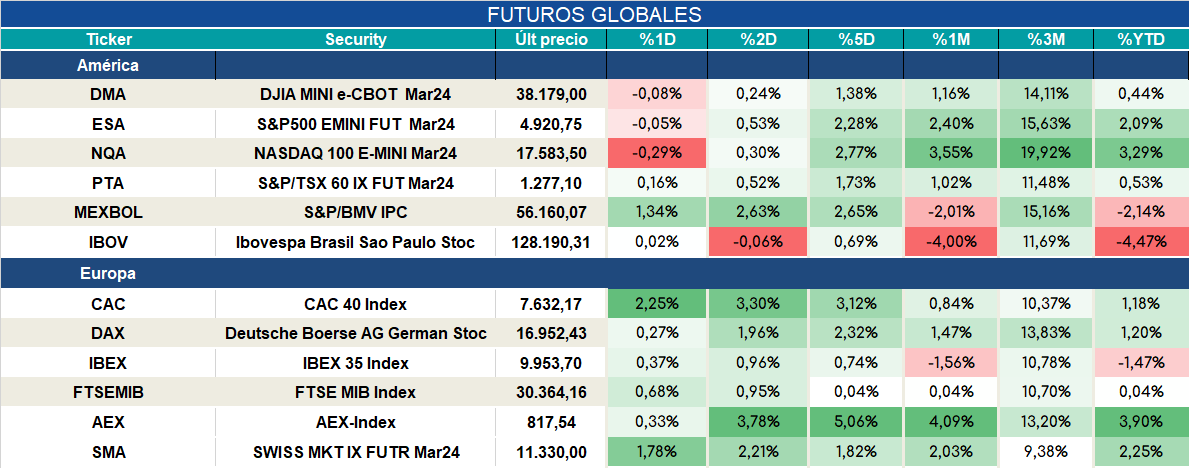Select the price 128.190,31 for IBOV

[551, 242]
